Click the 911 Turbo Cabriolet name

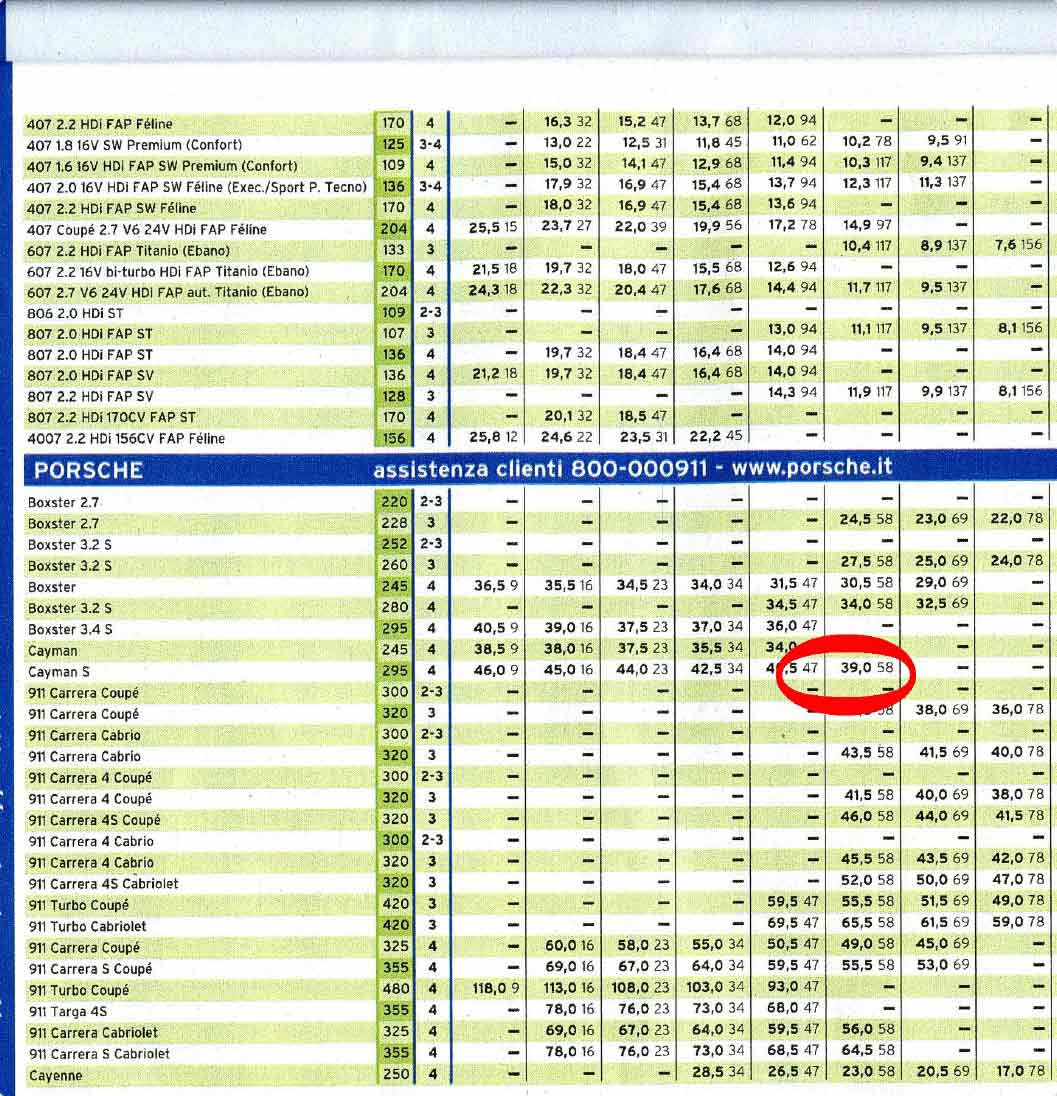(87, 926)
